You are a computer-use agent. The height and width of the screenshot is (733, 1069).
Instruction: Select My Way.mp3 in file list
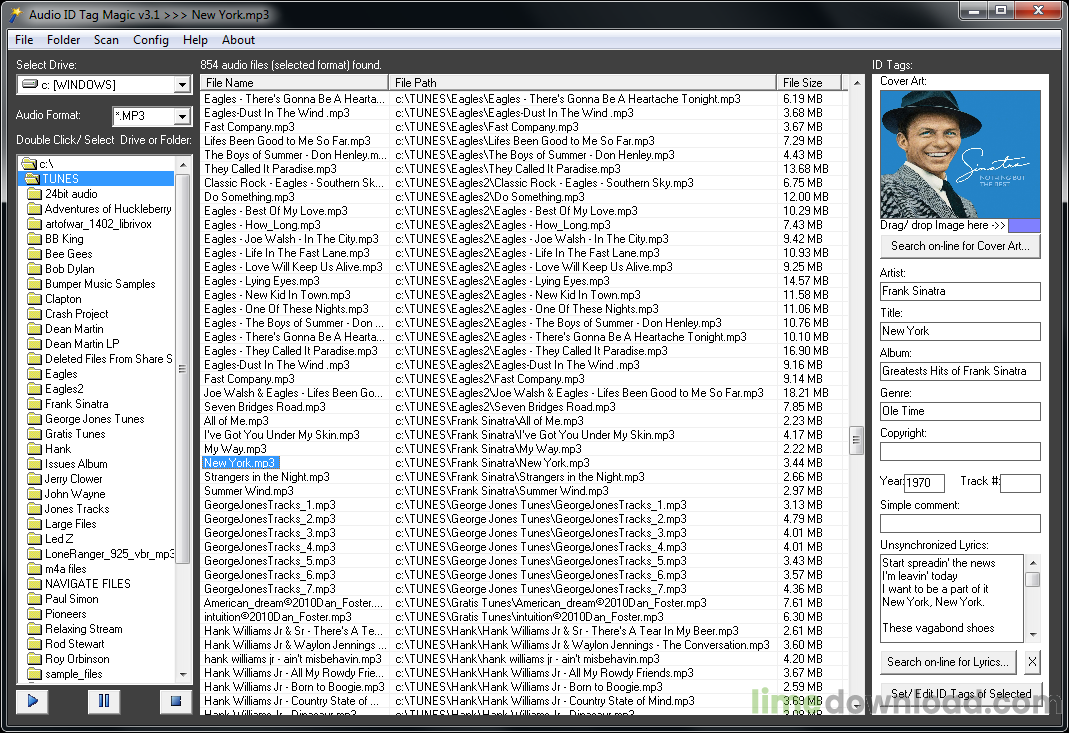235,449
